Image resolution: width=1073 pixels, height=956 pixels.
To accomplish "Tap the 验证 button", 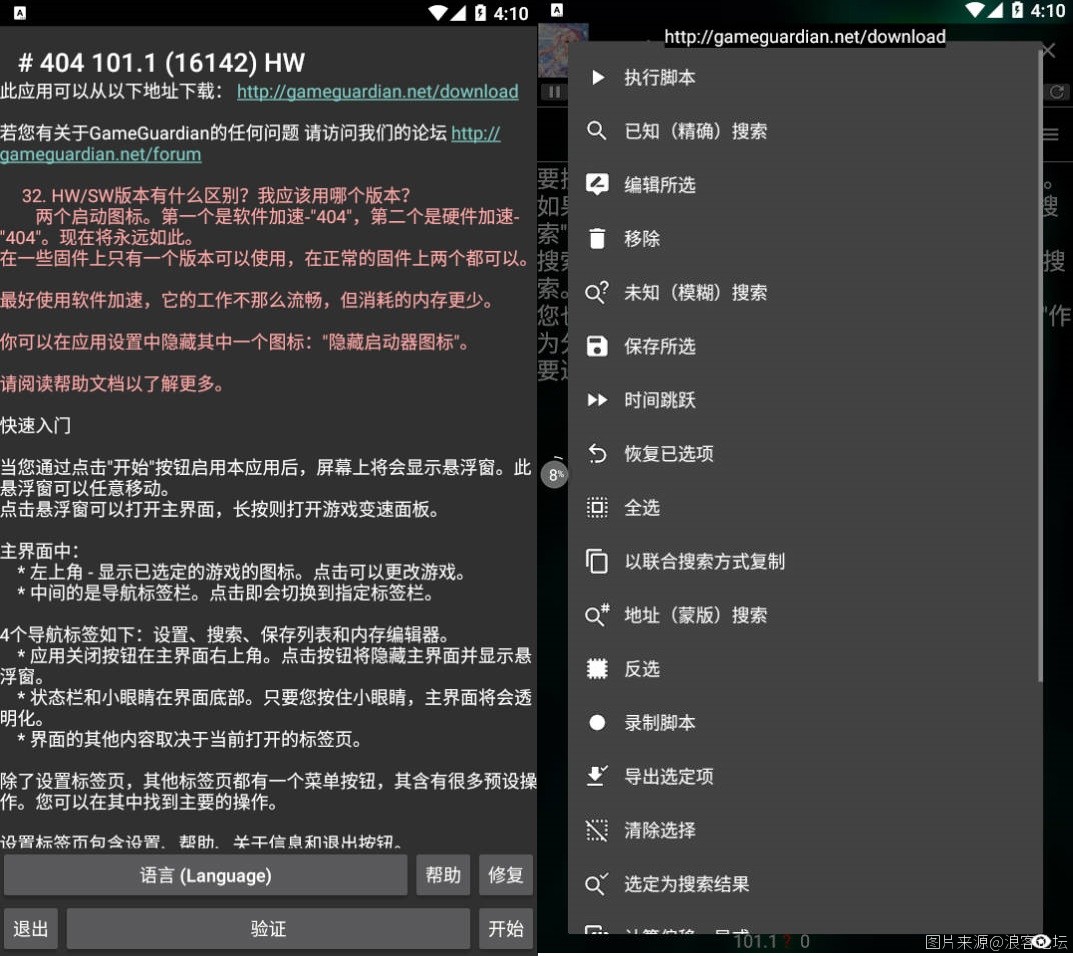I will coord(268,929).
